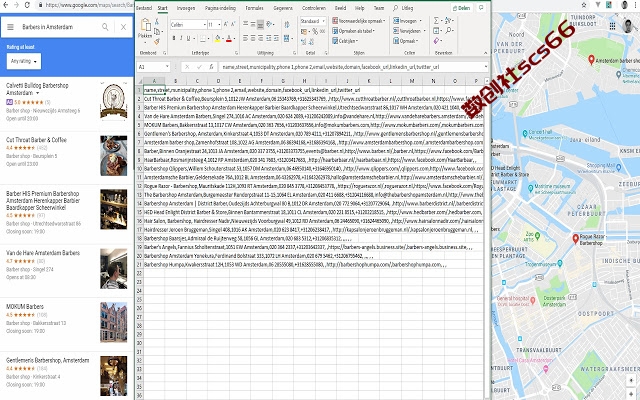Toggle Bold formatting in Excel

pos(174,38)
